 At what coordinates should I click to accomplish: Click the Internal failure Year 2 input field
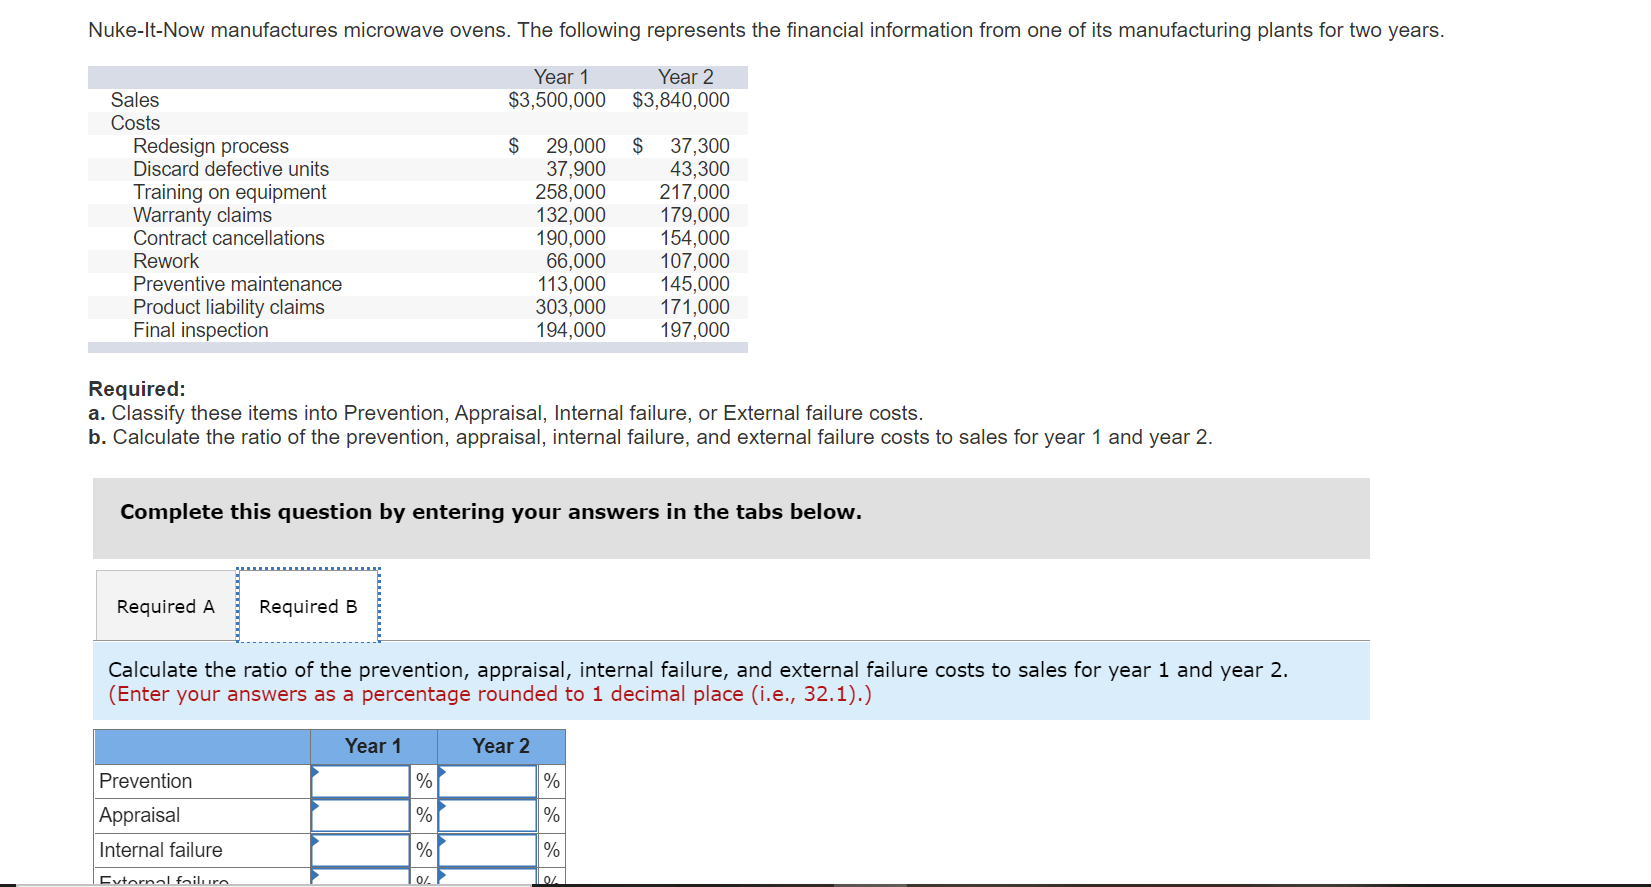tap(488, 850)
